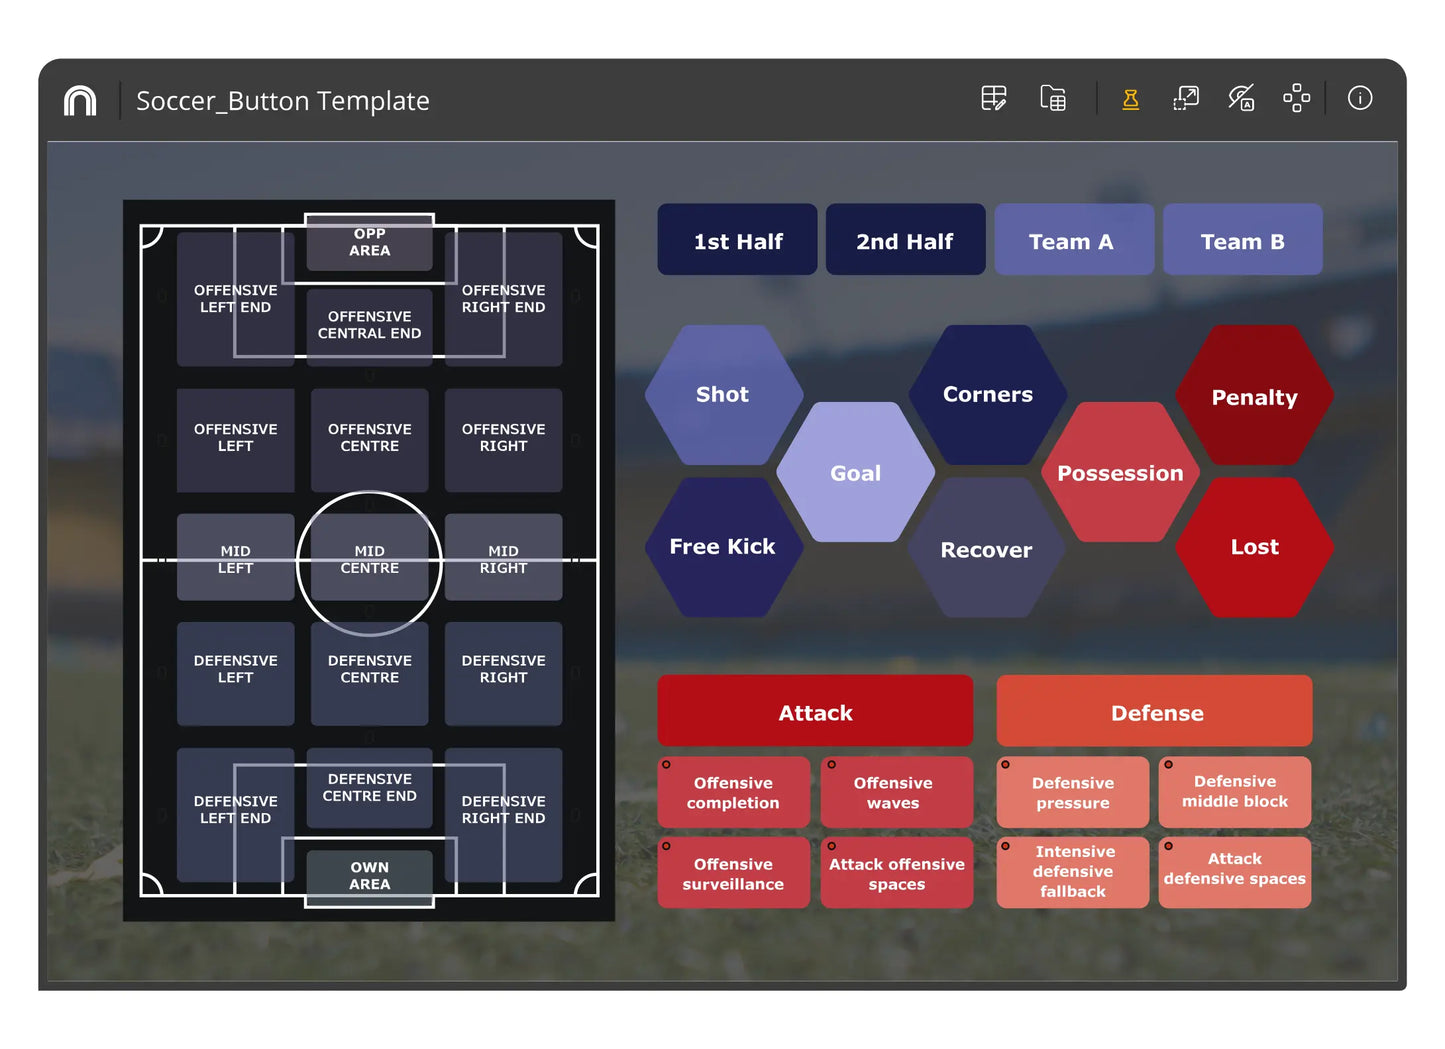Open the info icon in toolbar
This screenshot has height=1049, width=1445.
(x=1359, y=98)
